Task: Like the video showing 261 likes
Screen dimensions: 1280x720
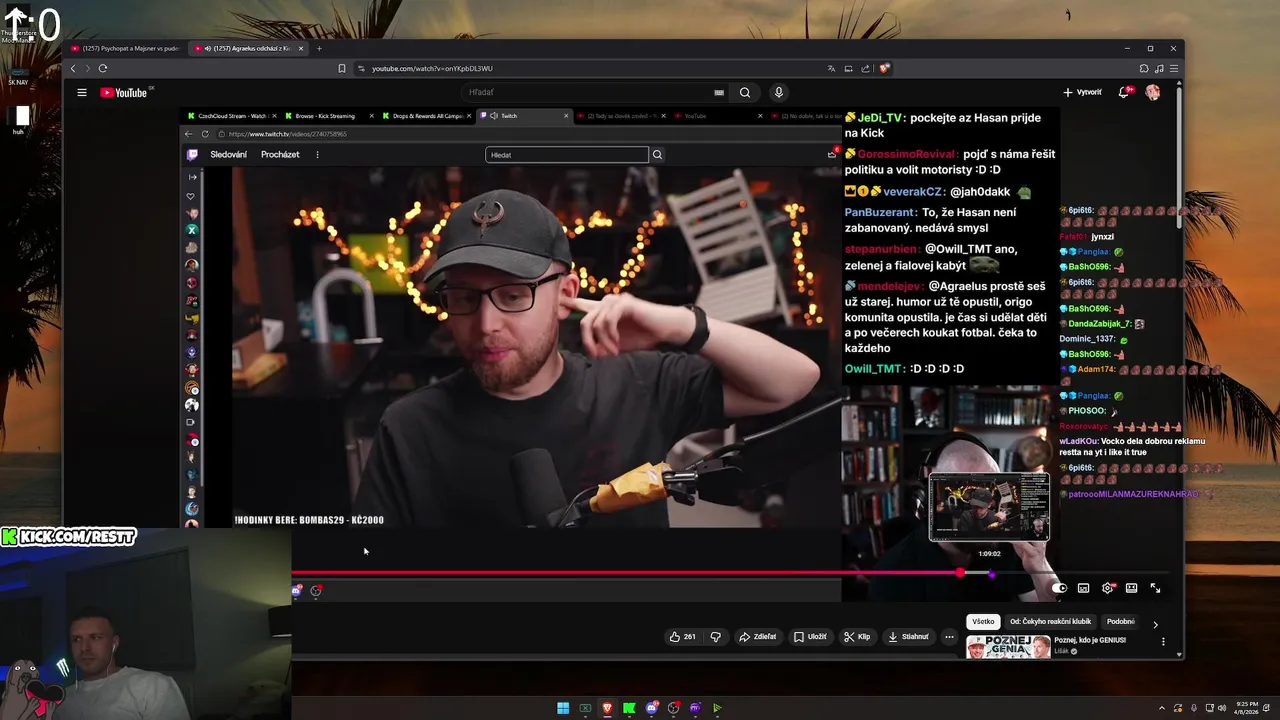Action: tap(683, 636)
